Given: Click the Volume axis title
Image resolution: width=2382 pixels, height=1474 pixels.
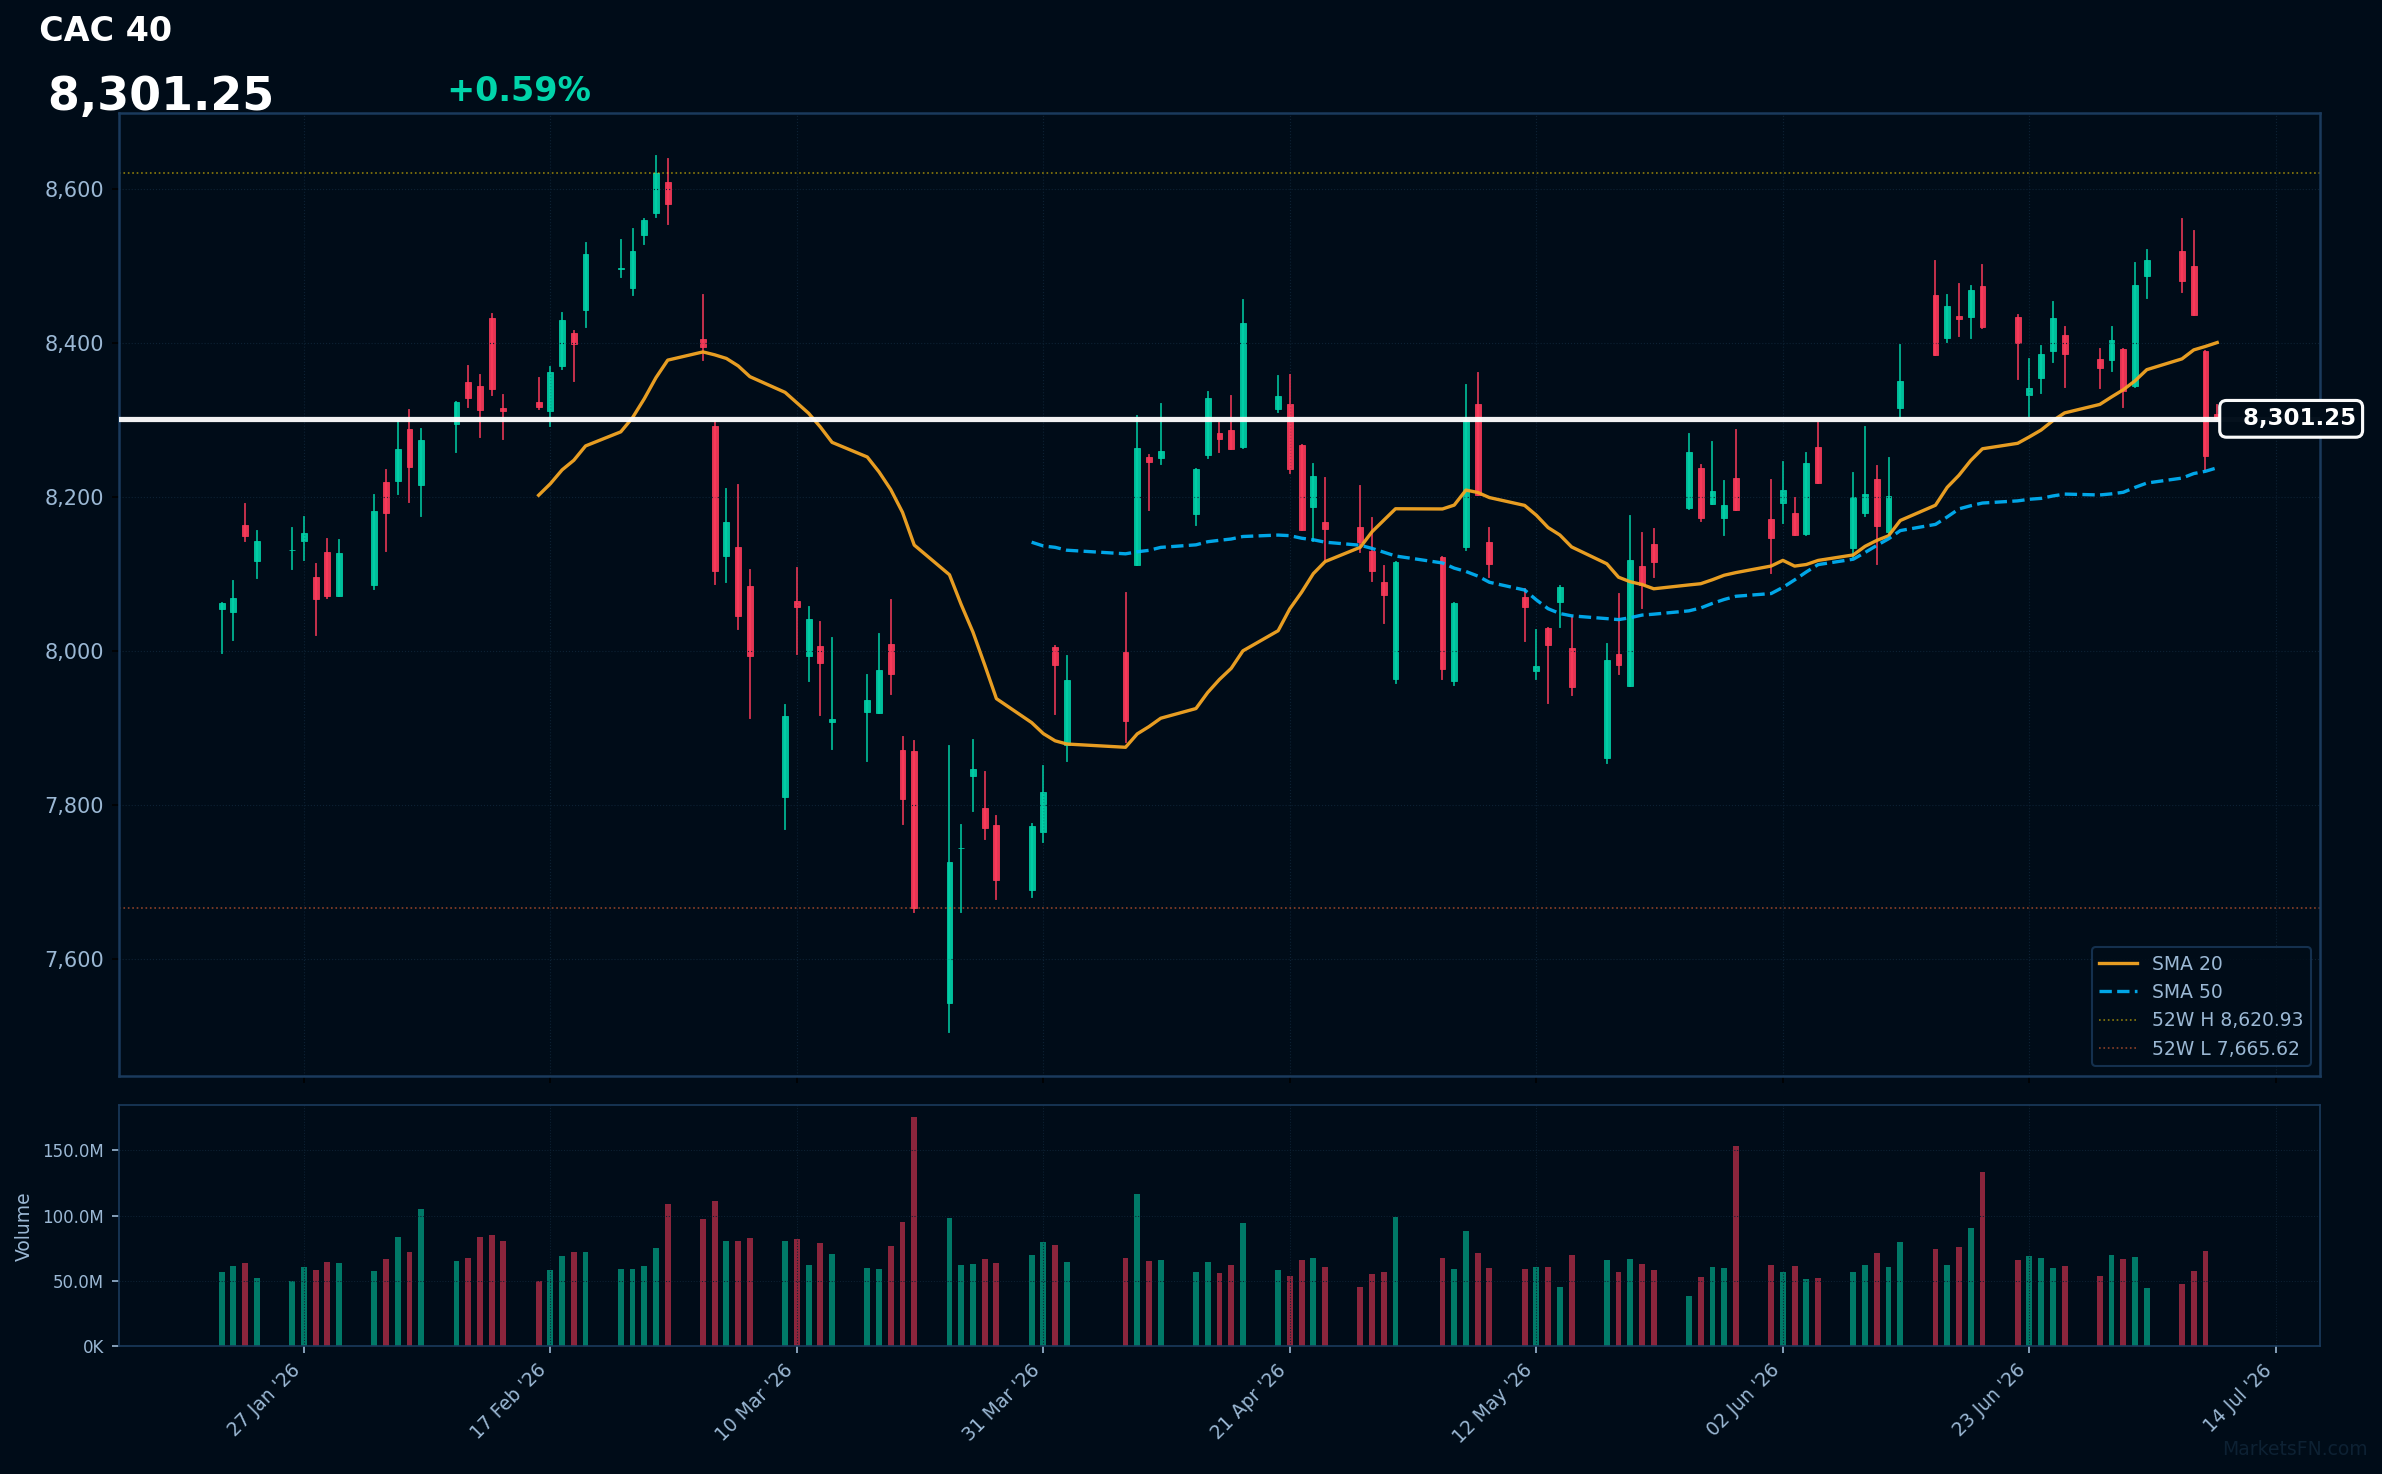Looking at the screenshot, I should click(x=23, y=1227).
